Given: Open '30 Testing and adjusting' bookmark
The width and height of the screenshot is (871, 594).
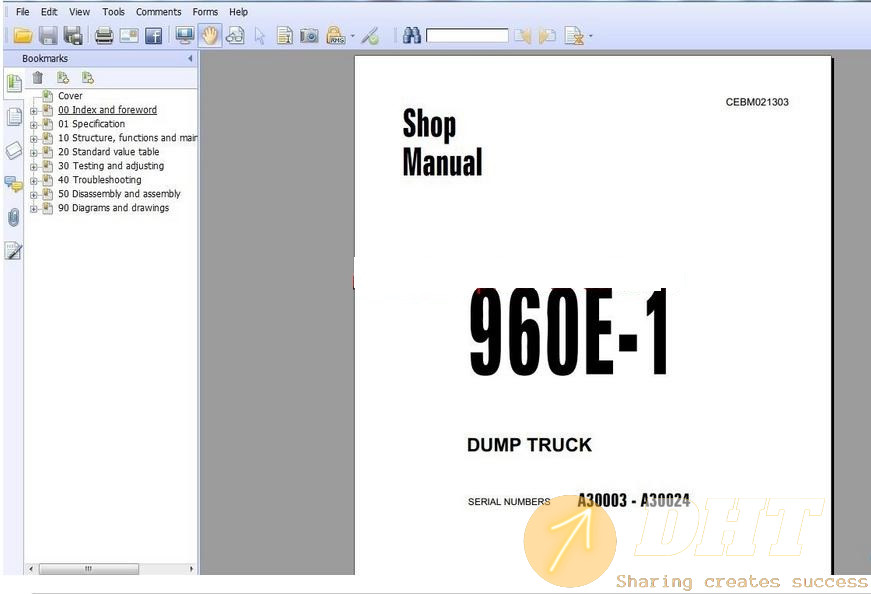Looking at the screenshot, I should pos(111,166).
